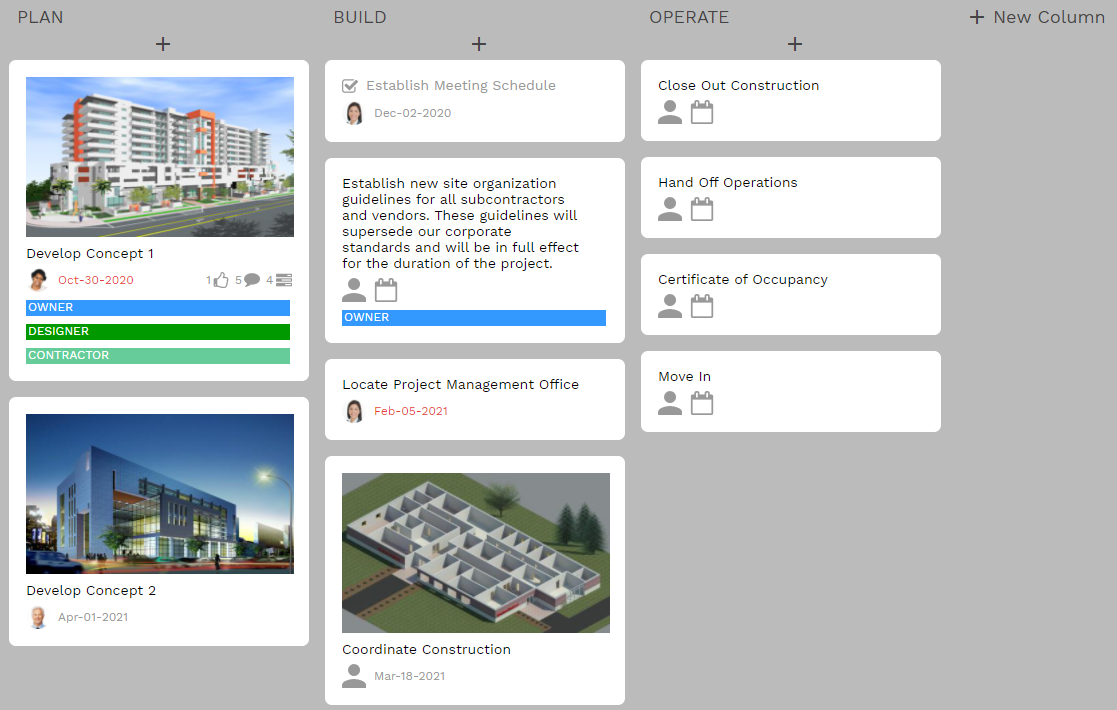The width and height of the screenshot is (1117, 710).
Task: Click the Coordinate Construction floorplan image
Action: pyautogui.click(x=475, y=552)
